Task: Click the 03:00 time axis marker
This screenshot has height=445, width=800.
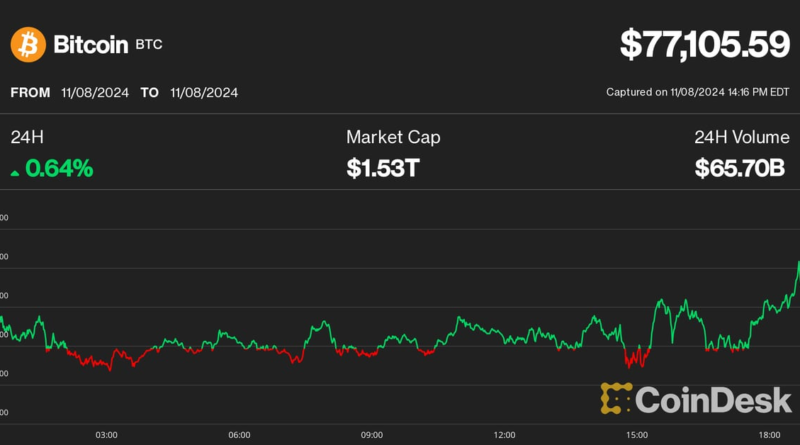Action: [x=107, y=435]
